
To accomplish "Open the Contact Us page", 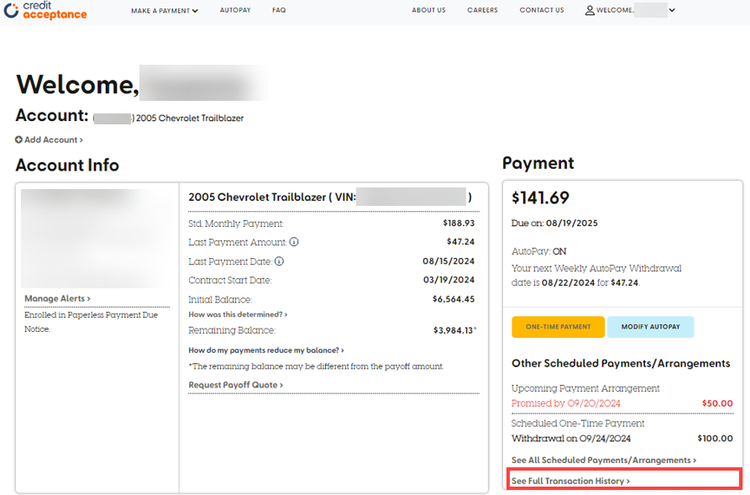I will click(541, 11).
